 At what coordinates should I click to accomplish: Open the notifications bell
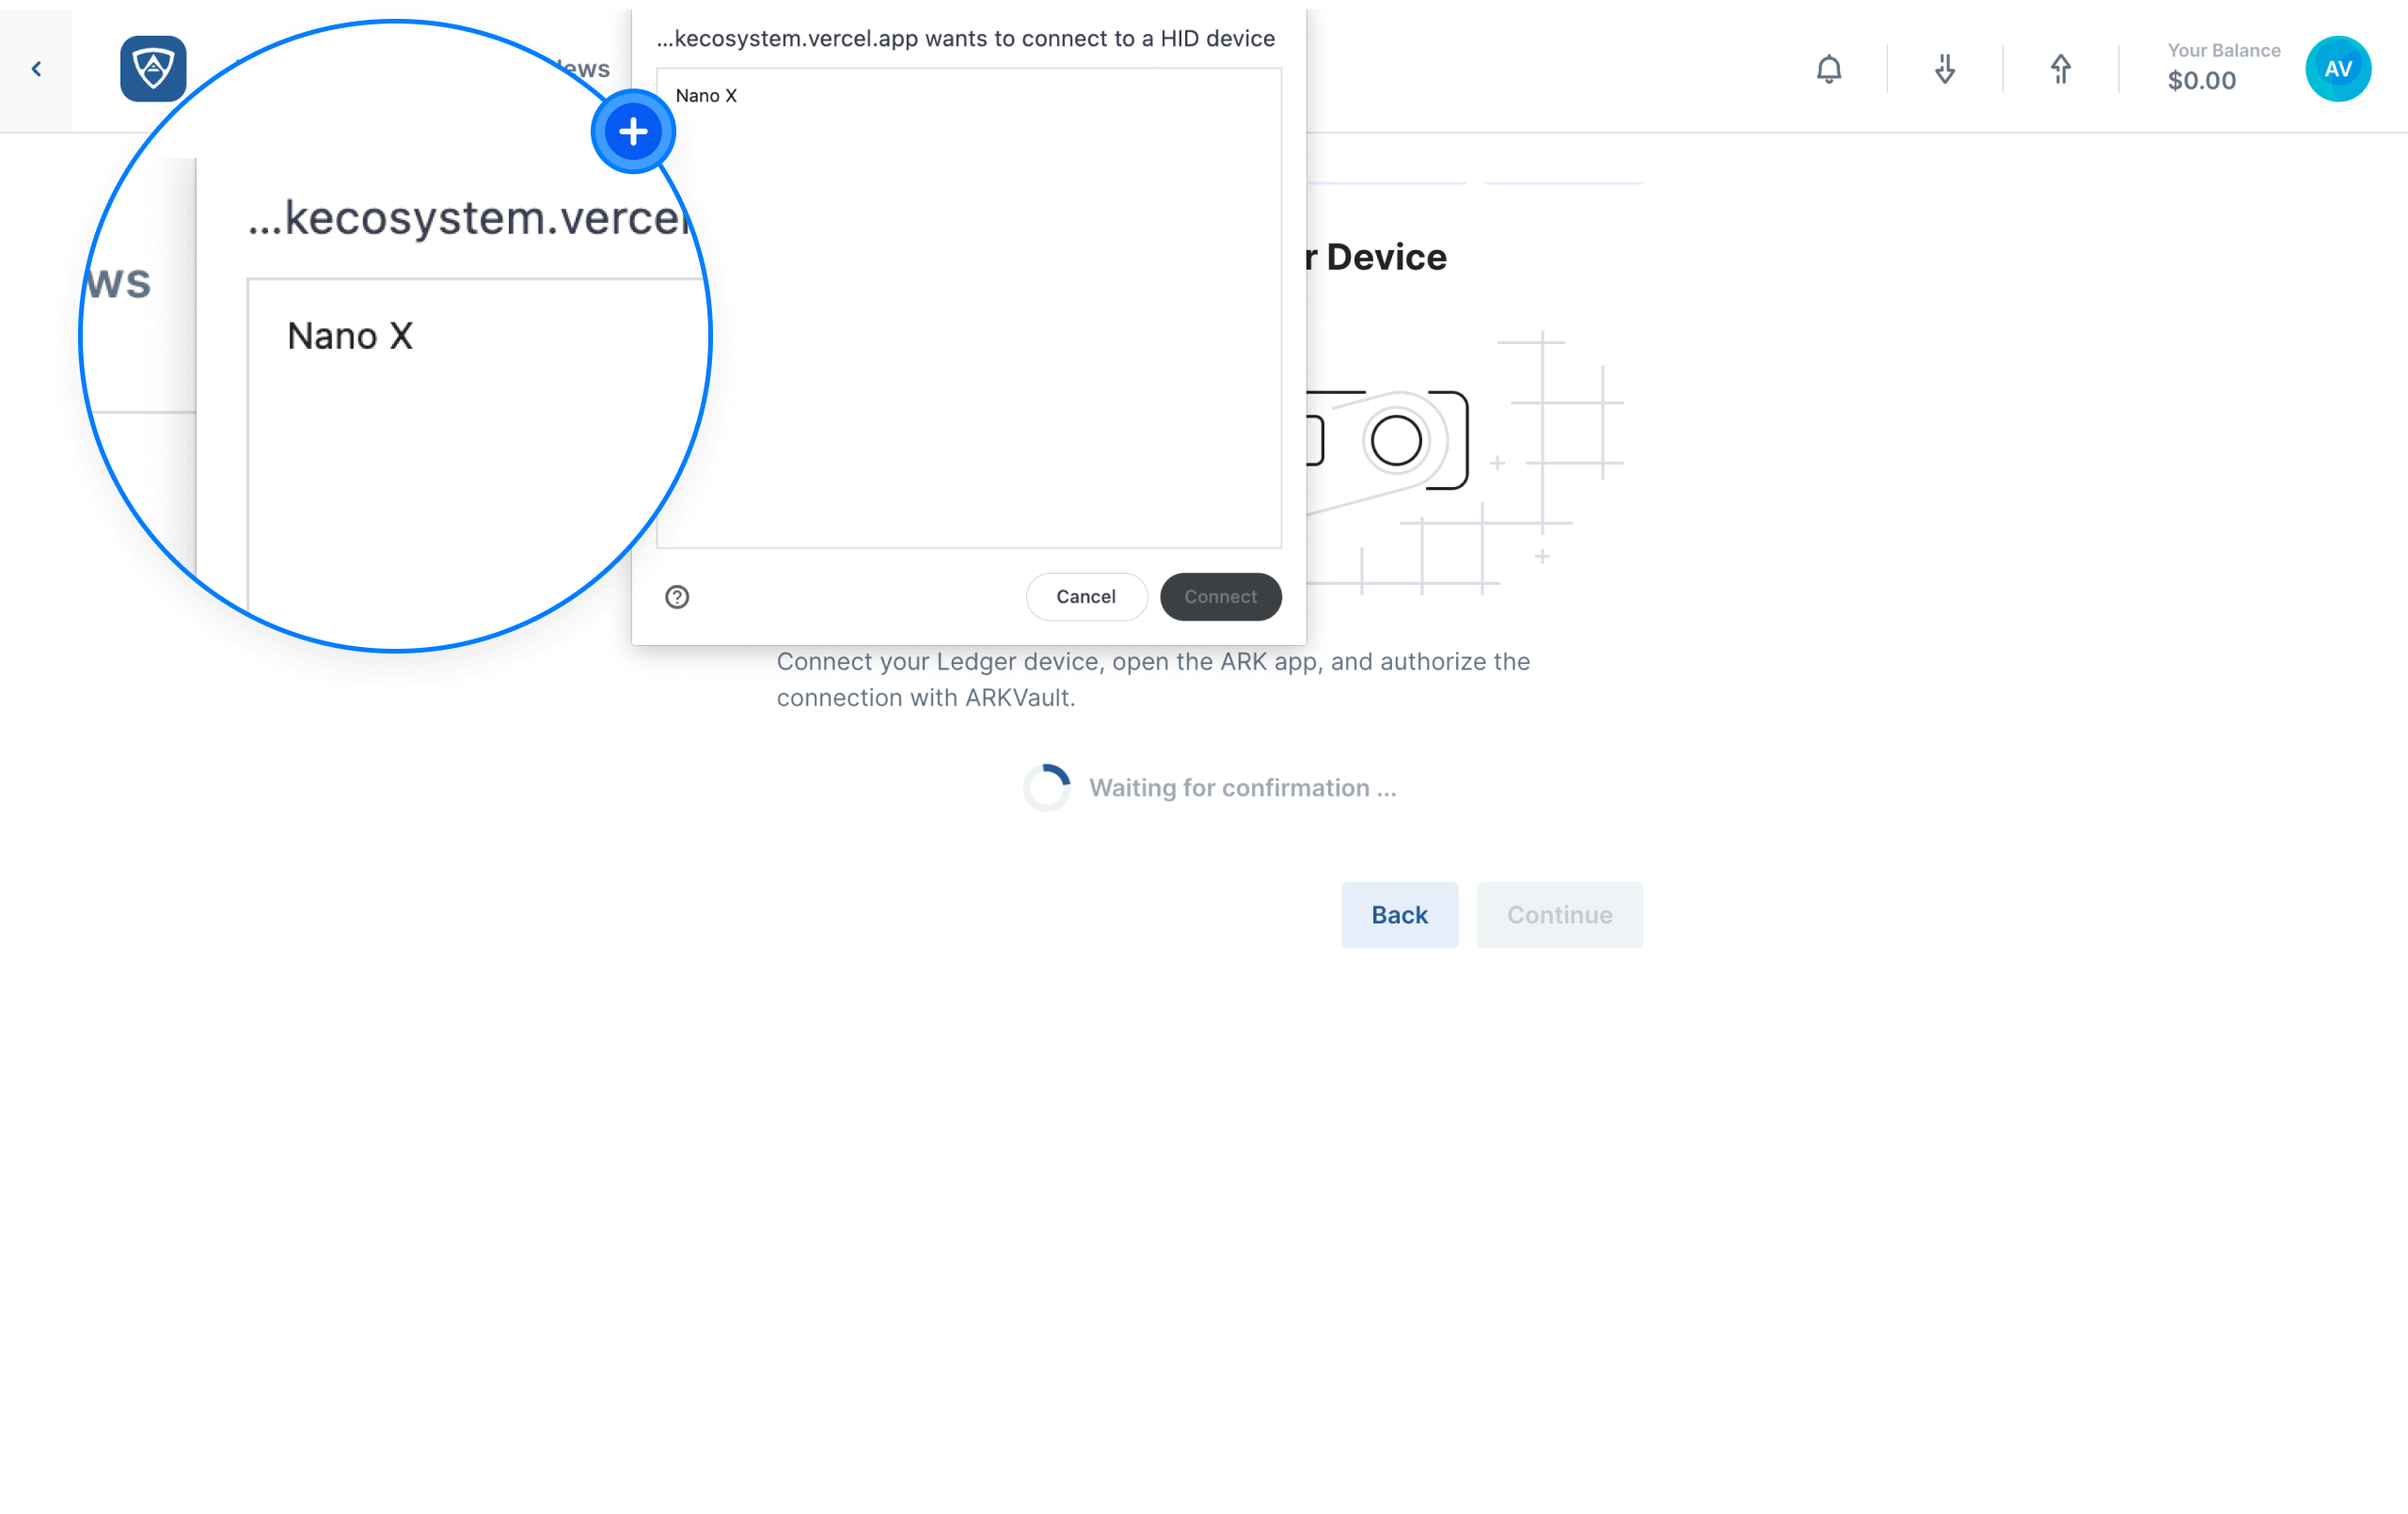click(x=1828, y=69)
